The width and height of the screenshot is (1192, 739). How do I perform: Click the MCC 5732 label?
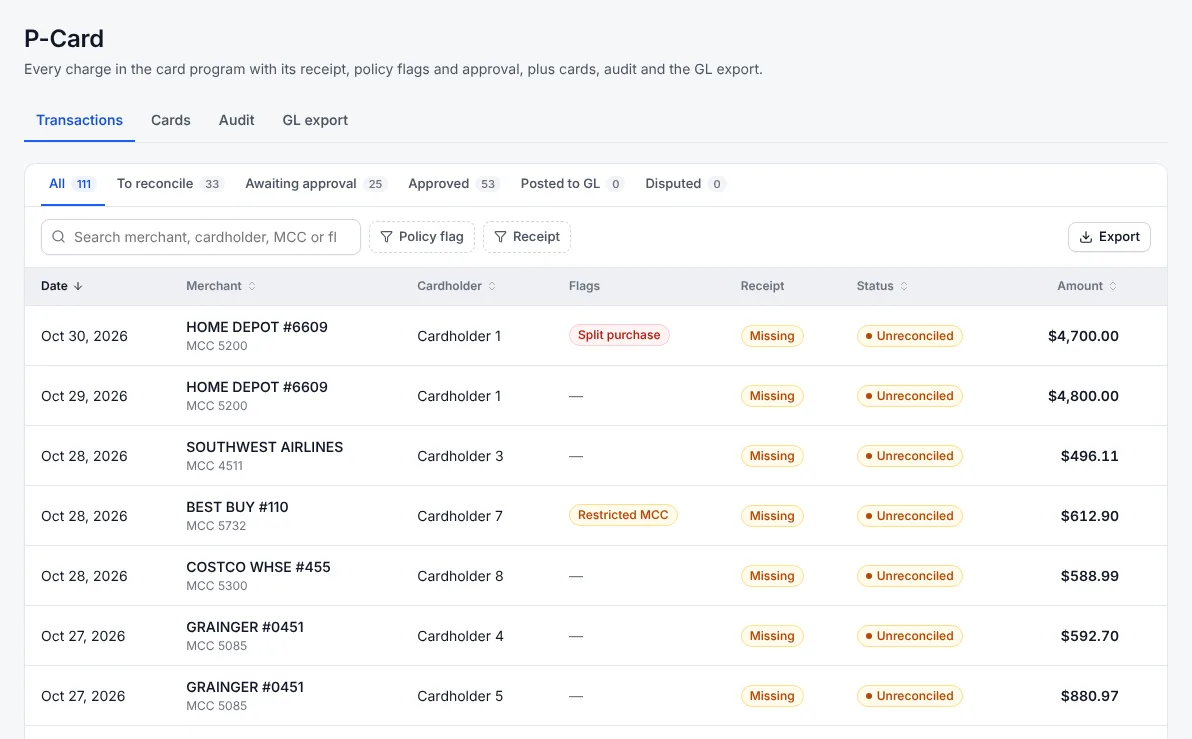point(216,526)
